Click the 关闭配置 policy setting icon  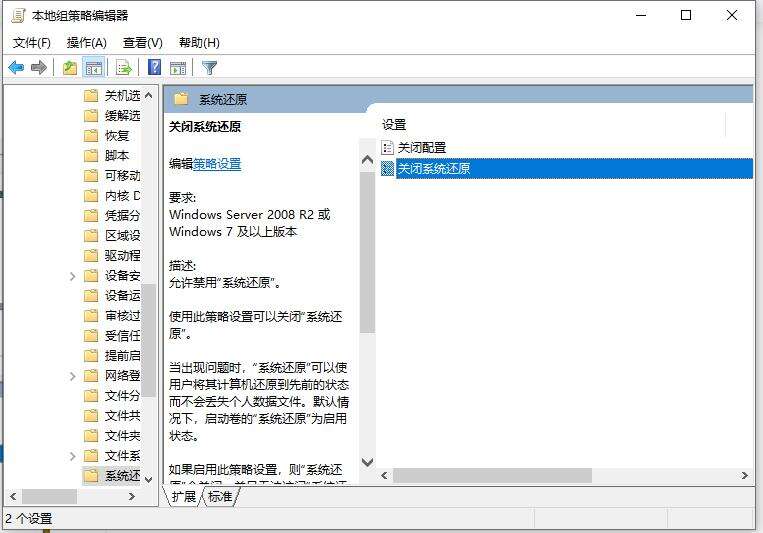pos(387,147)
